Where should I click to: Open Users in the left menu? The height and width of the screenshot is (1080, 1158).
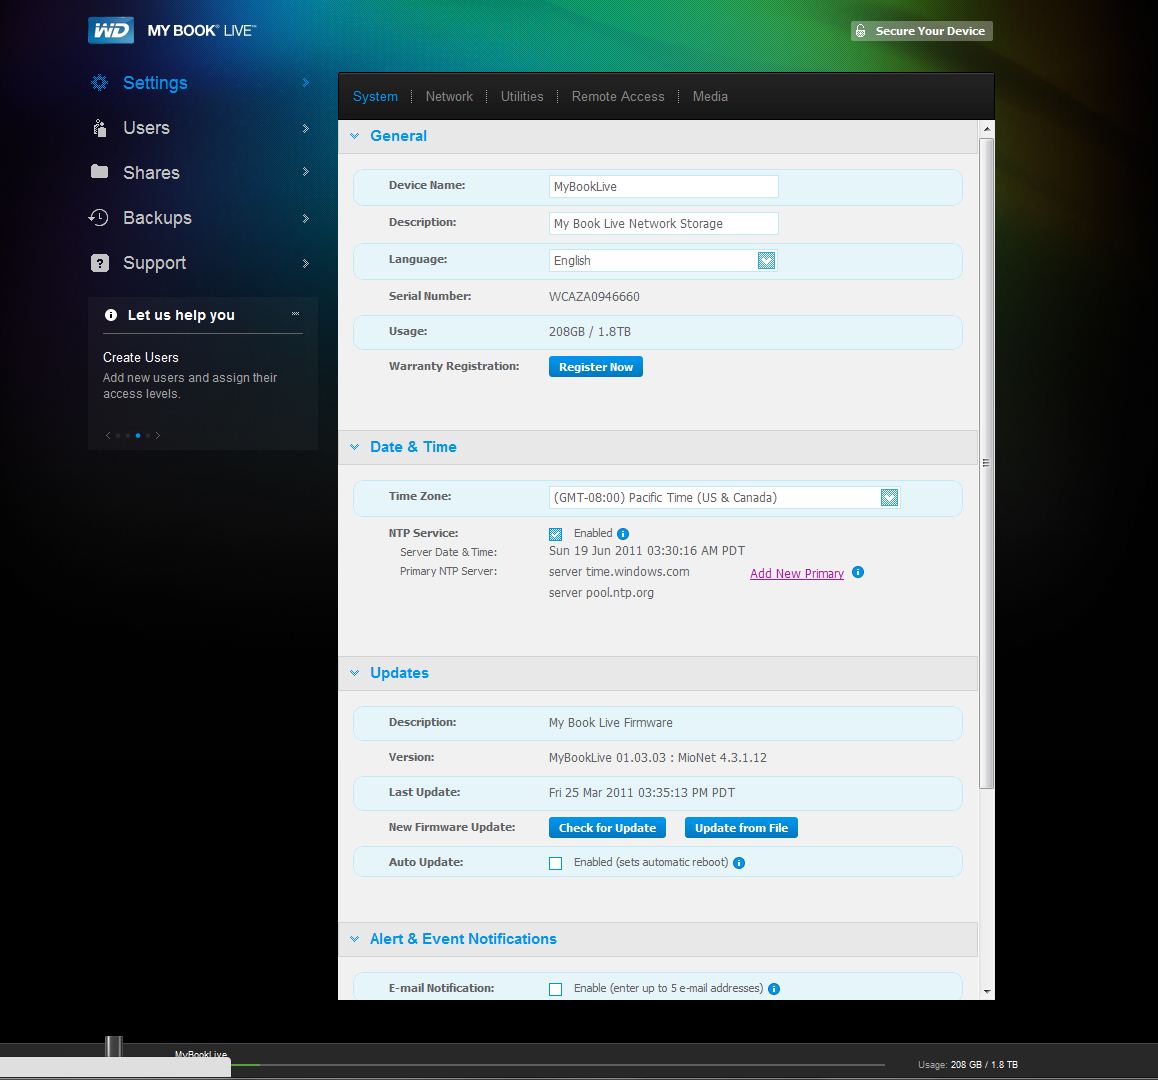[x=146, y=128]
